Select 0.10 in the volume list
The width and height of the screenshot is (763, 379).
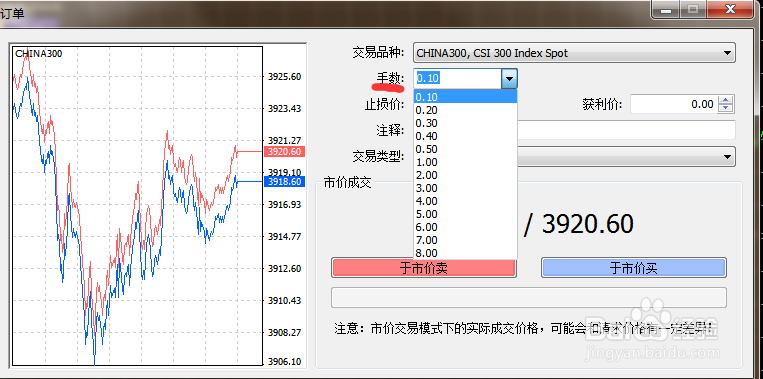tap(465, 97)
